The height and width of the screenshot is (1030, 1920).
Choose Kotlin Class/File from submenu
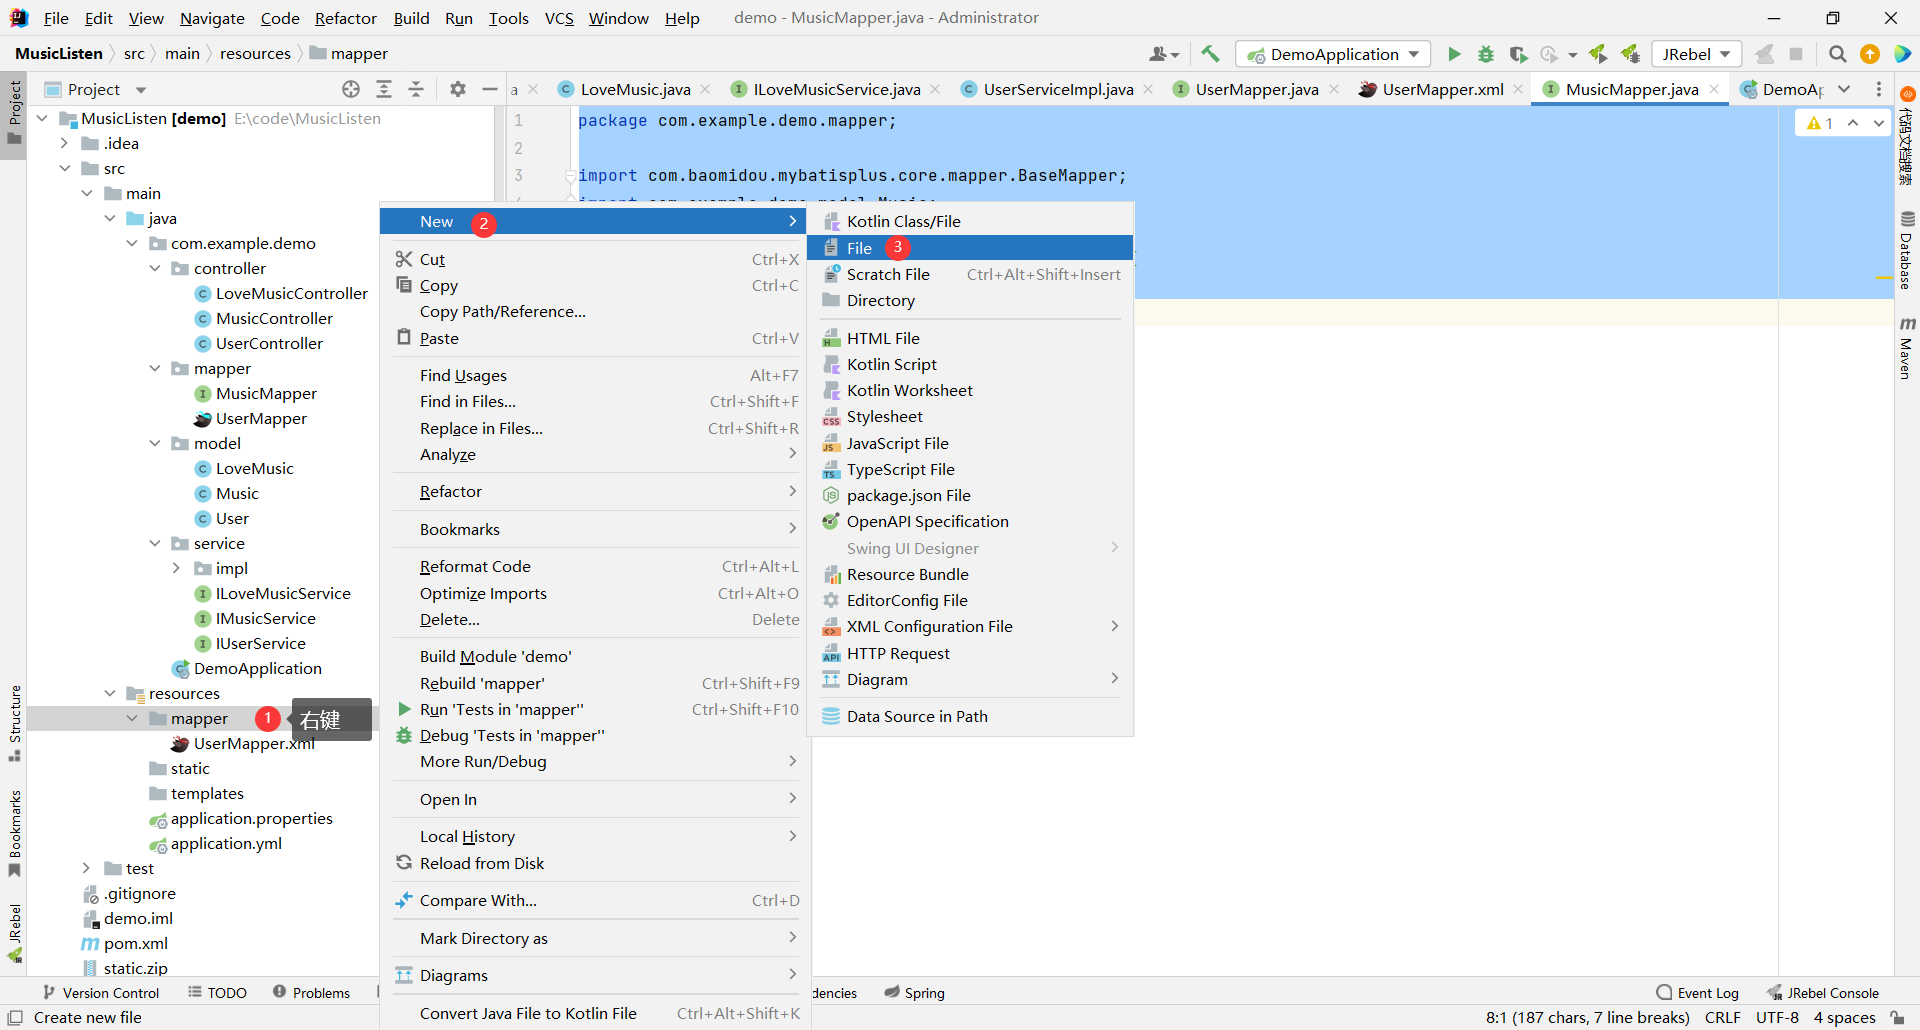[969, 221]
